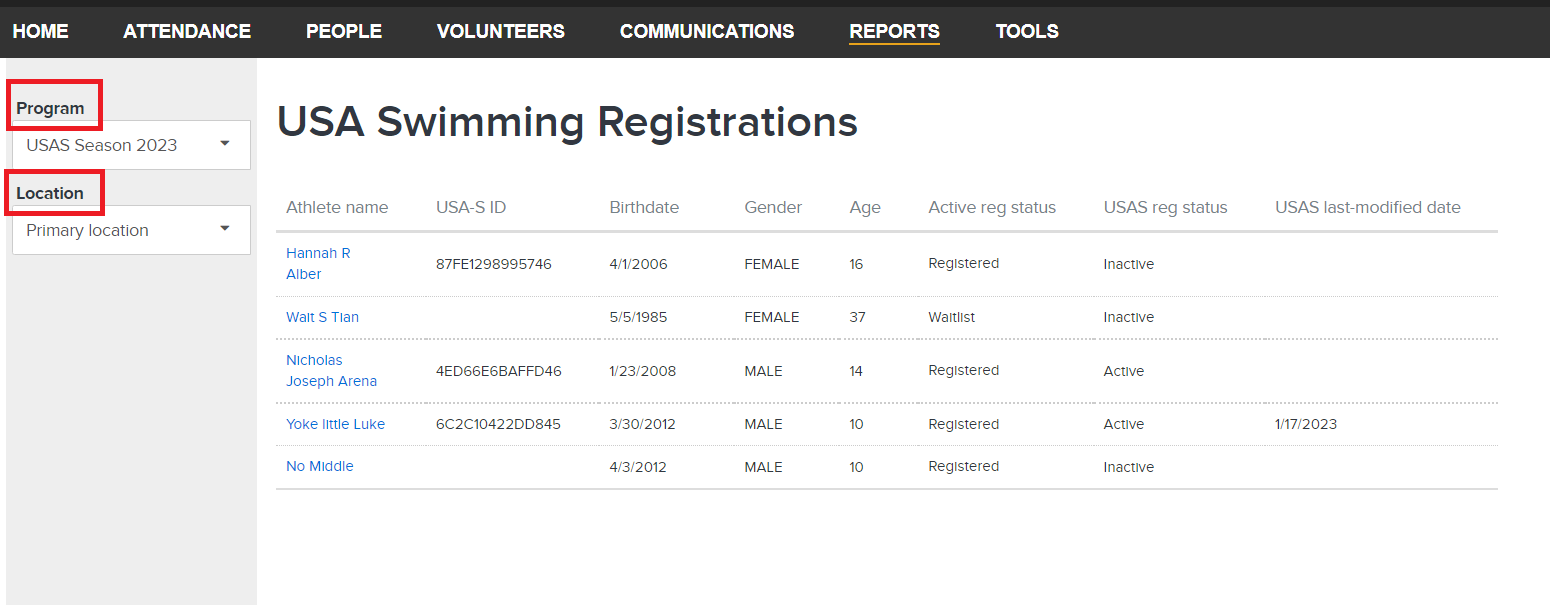Click the Waitlist status for Wait S Tian
The width and height of the screenshot is (1550, 605).
[952, 317]
